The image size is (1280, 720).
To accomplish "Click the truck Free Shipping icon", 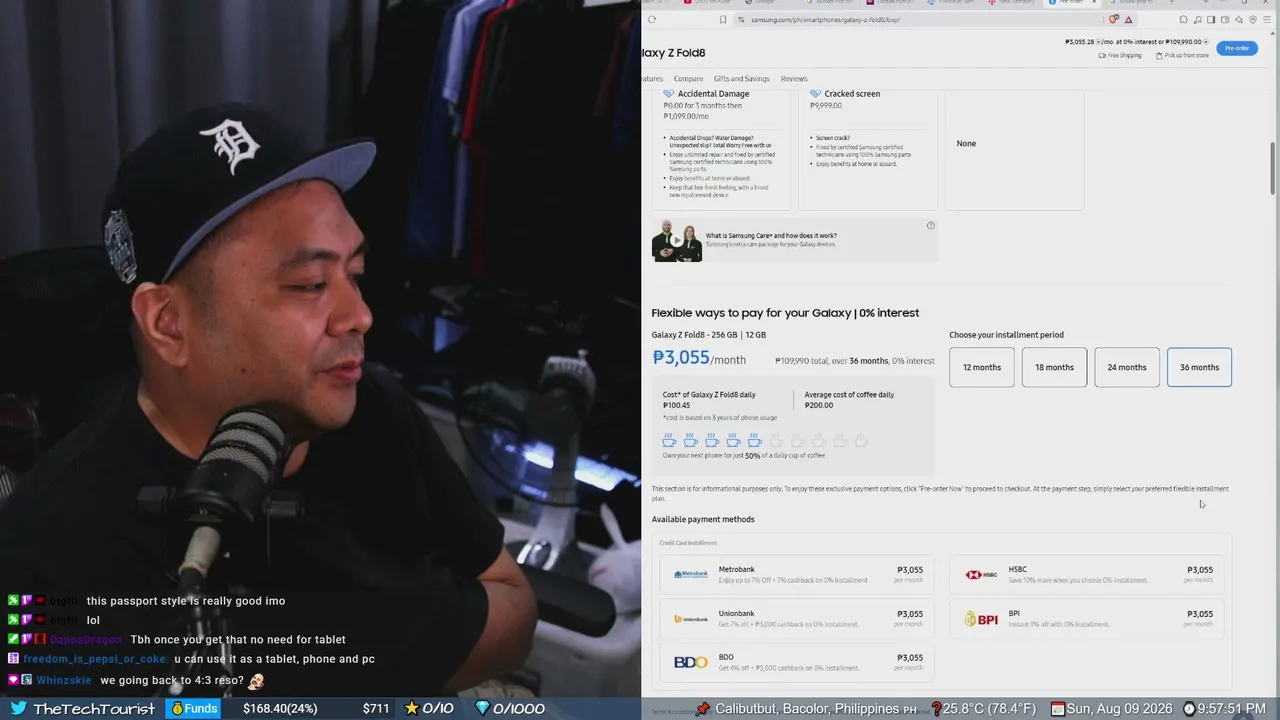I will [x=1102, y=55].
